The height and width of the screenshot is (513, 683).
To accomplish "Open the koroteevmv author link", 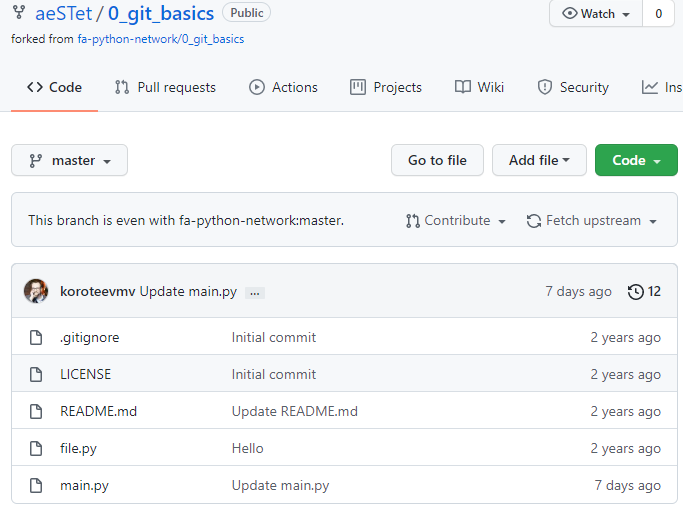I will [x=98, y=291].
